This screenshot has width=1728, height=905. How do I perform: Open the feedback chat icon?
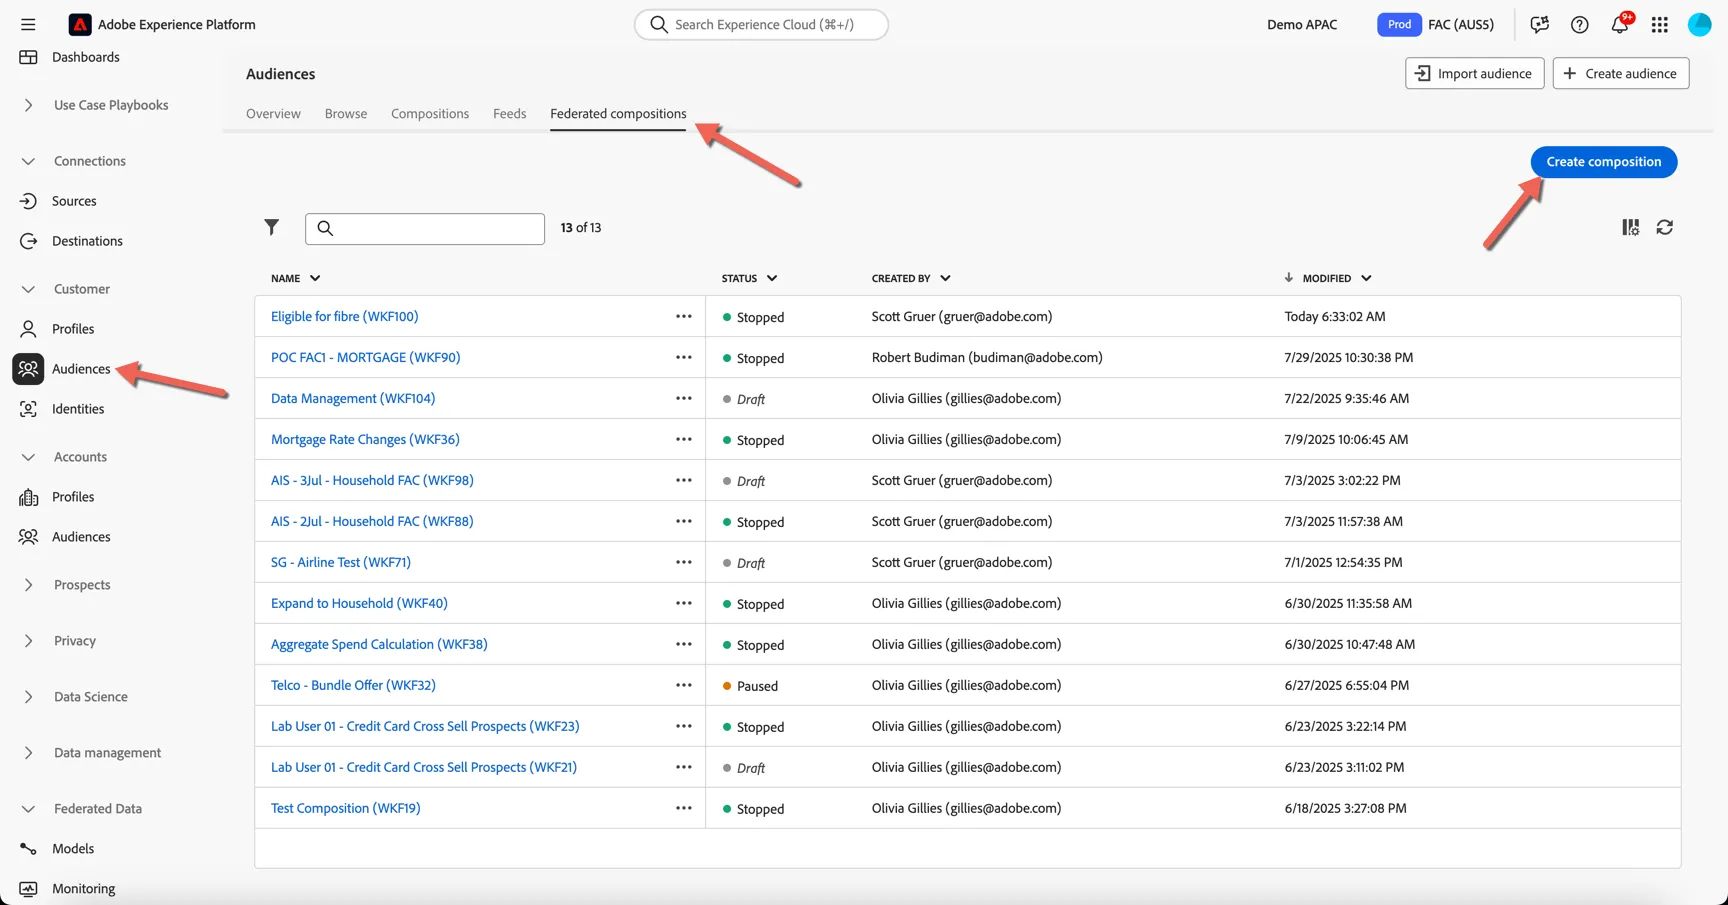click(1540, 24)
